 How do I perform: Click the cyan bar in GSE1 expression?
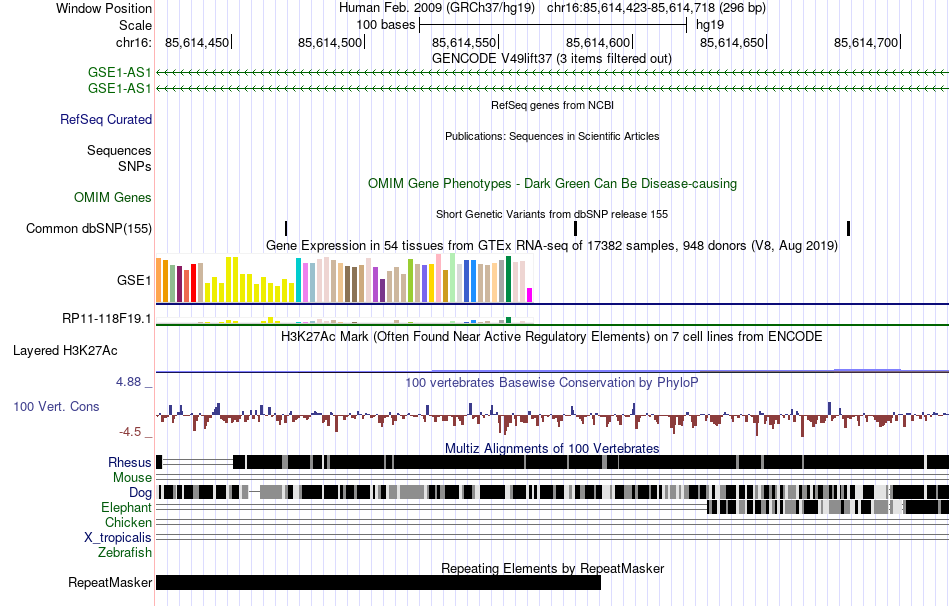pos(298,280)
